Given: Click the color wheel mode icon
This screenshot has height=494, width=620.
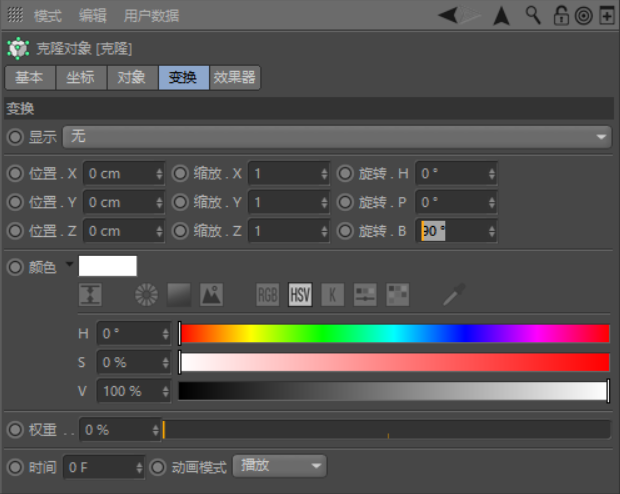Looking at the screenshot, I should tap(147, 295).
